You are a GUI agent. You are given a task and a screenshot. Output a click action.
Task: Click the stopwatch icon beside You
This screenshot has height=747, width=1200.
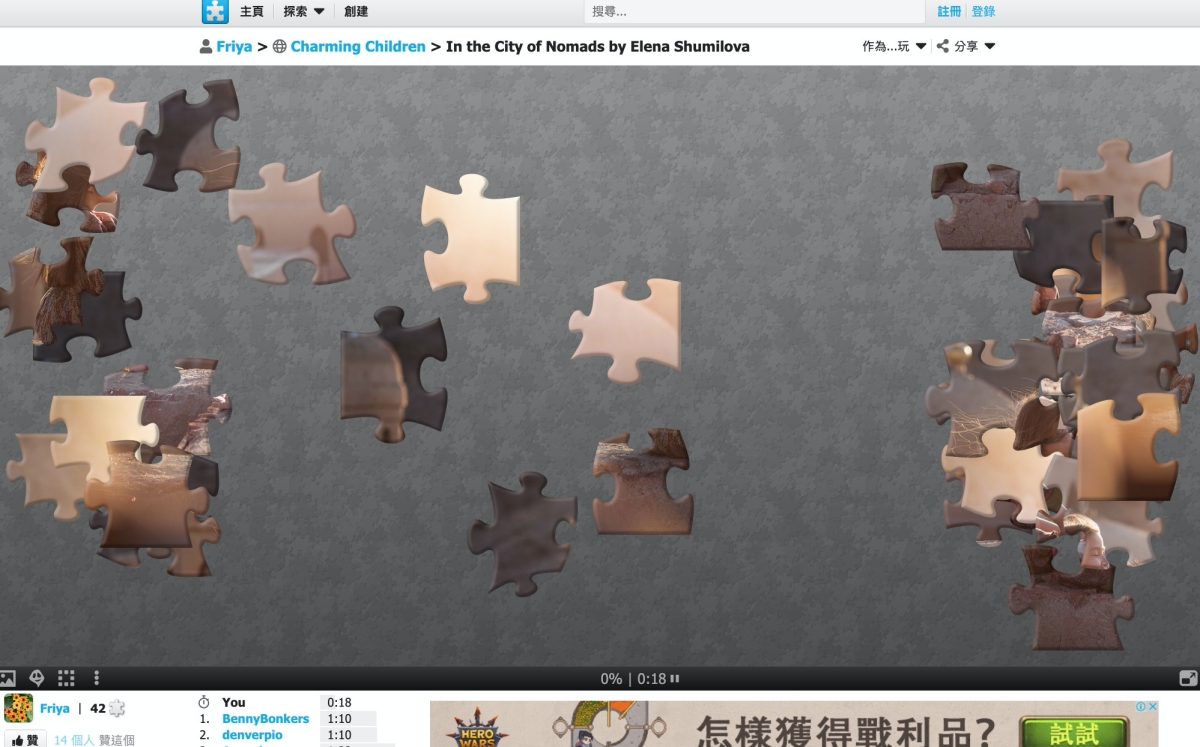pos(204,702)
